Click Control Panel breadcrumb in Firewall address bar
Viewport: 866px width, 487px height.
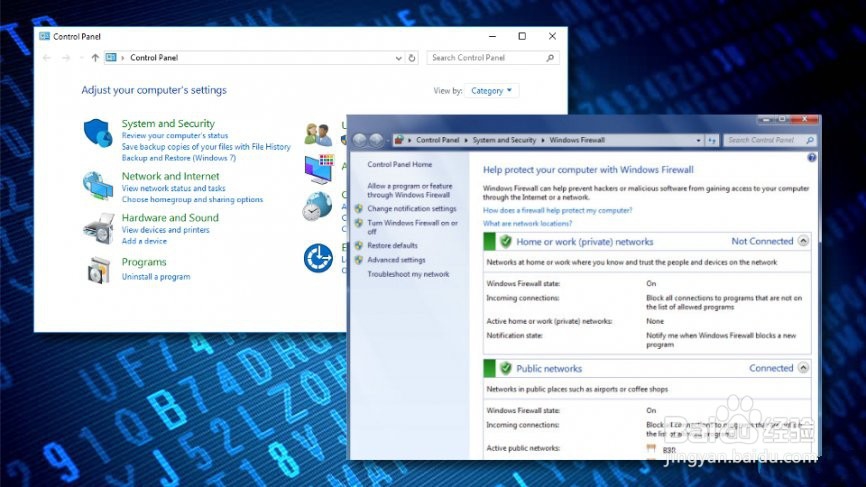click(x=437, y=140)
